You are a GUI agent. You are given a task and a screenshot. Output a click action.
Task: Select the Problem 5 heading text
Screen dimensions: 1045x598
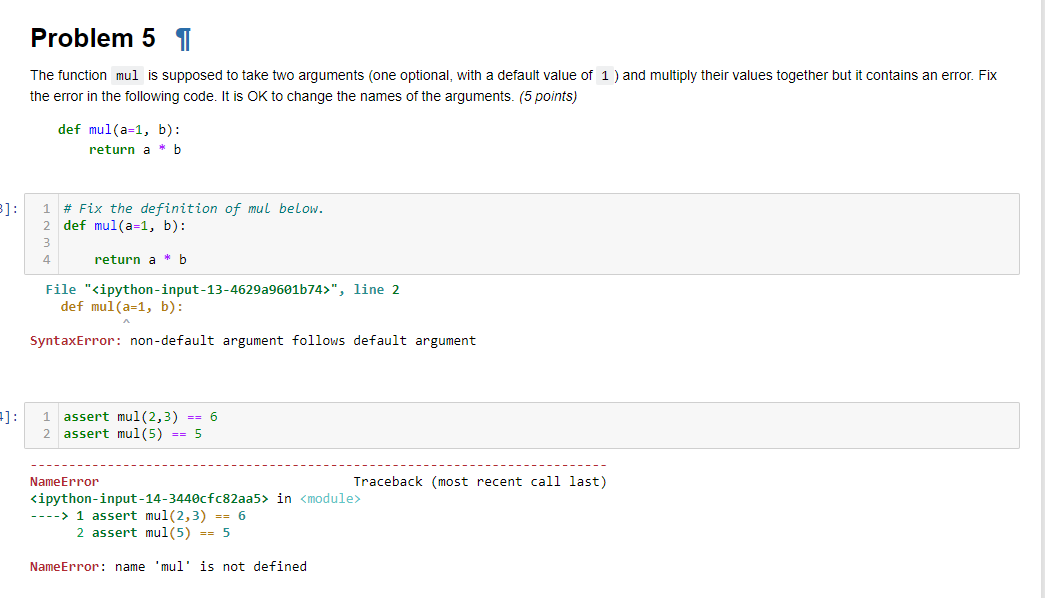pos(92,38)
